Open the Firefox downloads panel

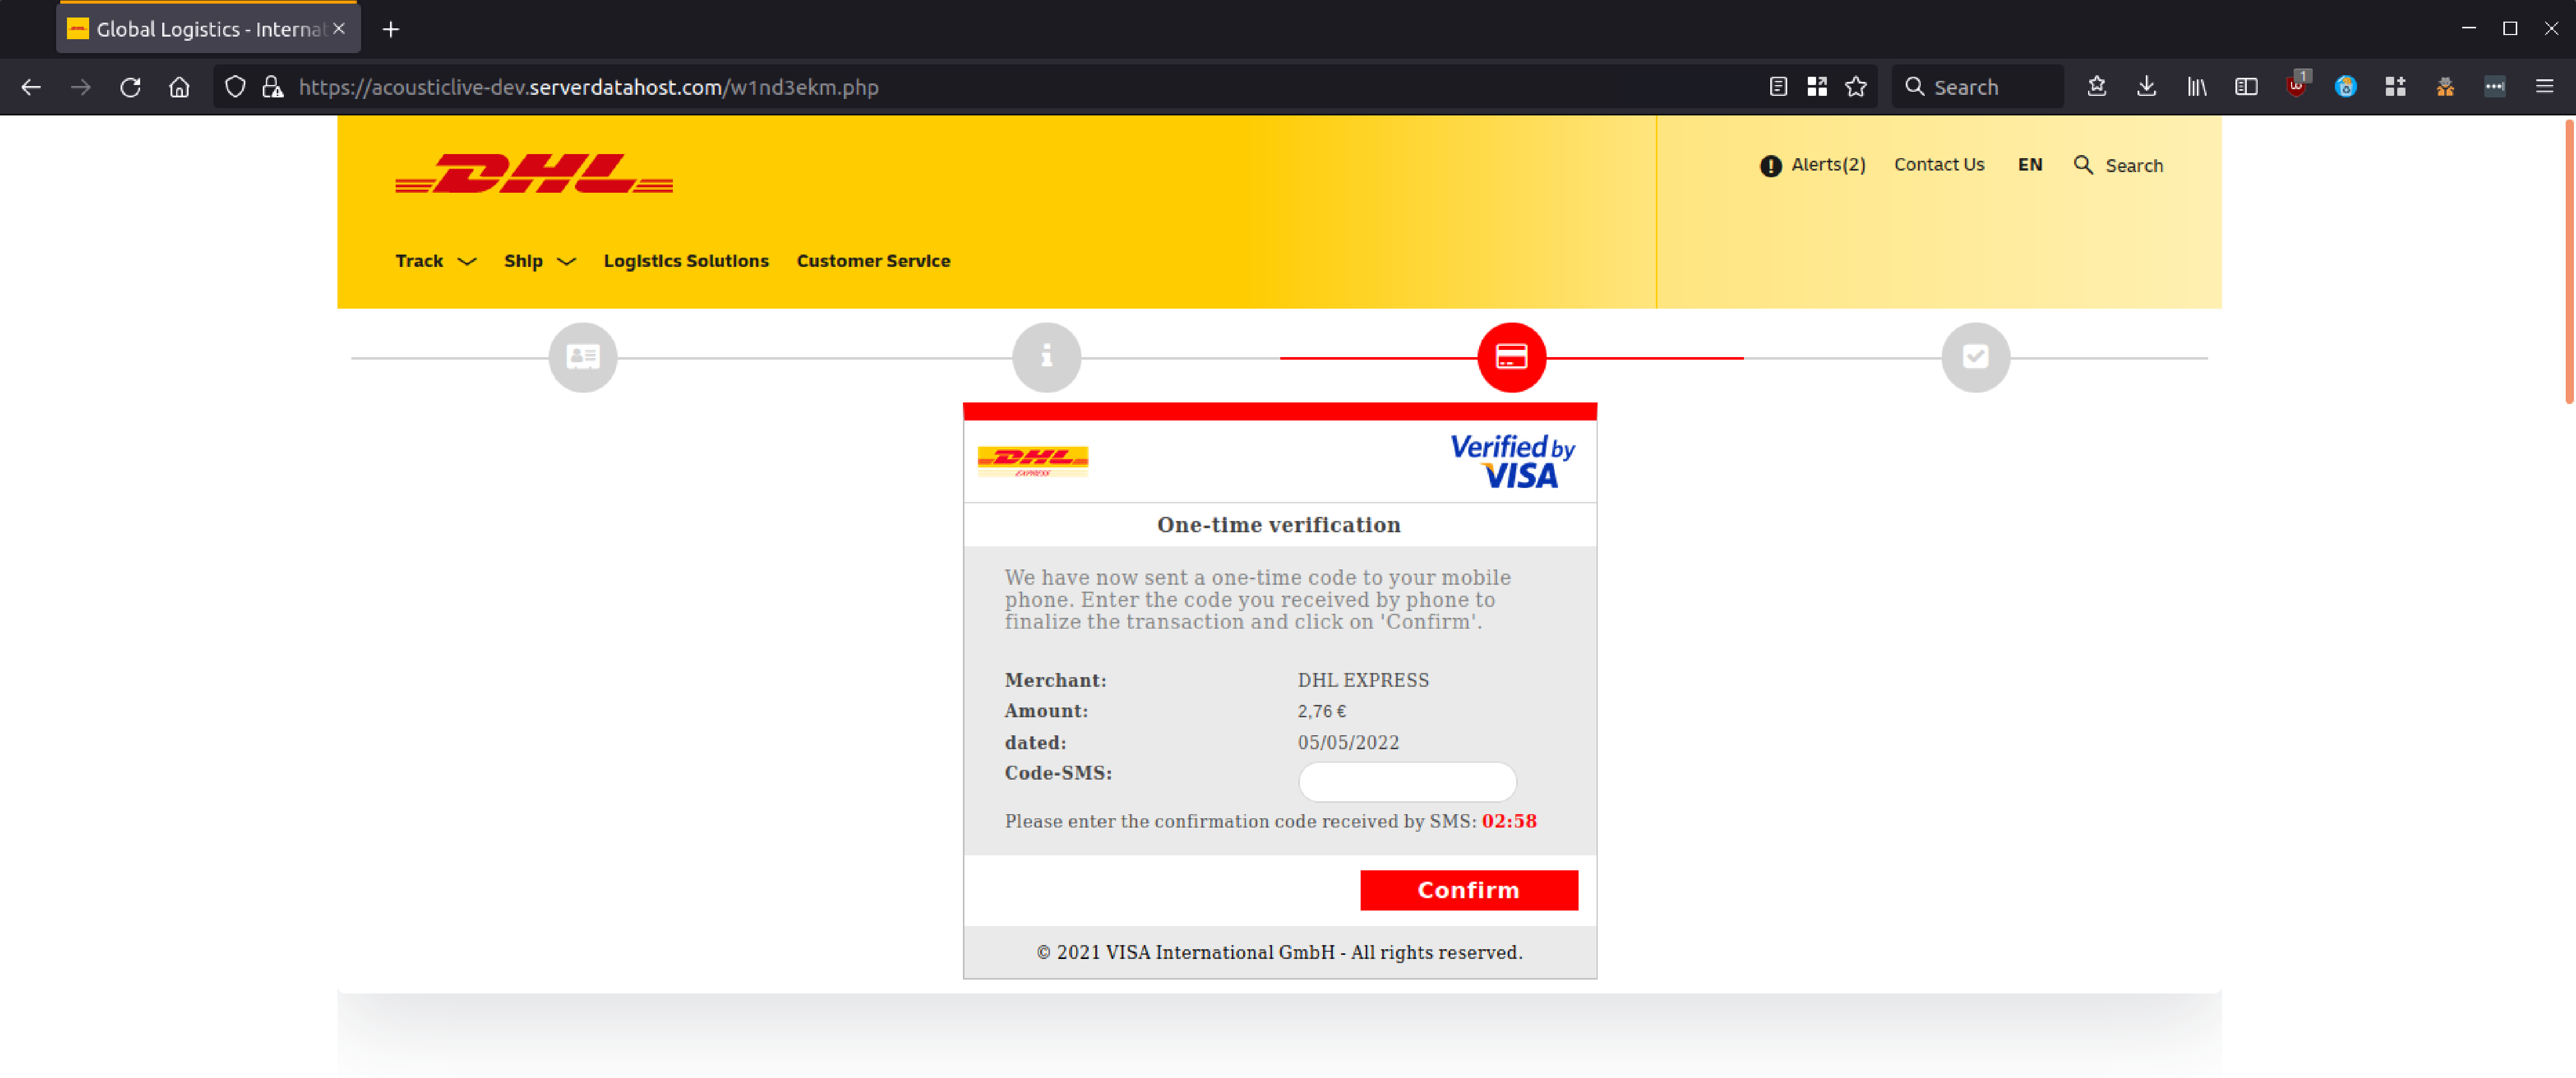pyautogui.click(x=2146, y=87)
